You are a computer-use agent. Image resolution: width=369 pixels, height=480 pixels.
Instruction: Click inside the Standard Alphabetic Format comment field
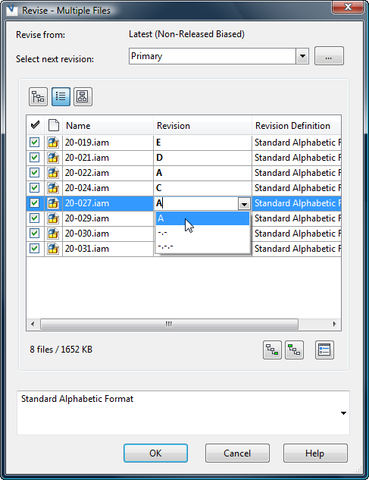tap(183, 413)
